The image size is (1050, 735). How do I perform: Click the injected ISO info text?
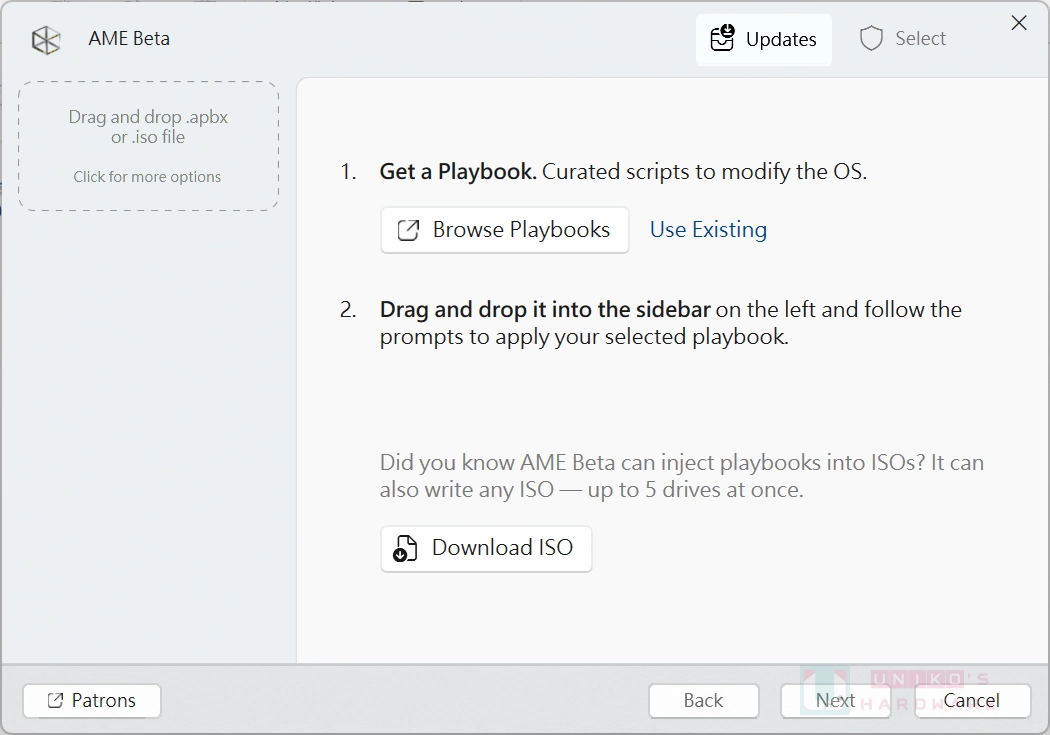tap(681, 474)
